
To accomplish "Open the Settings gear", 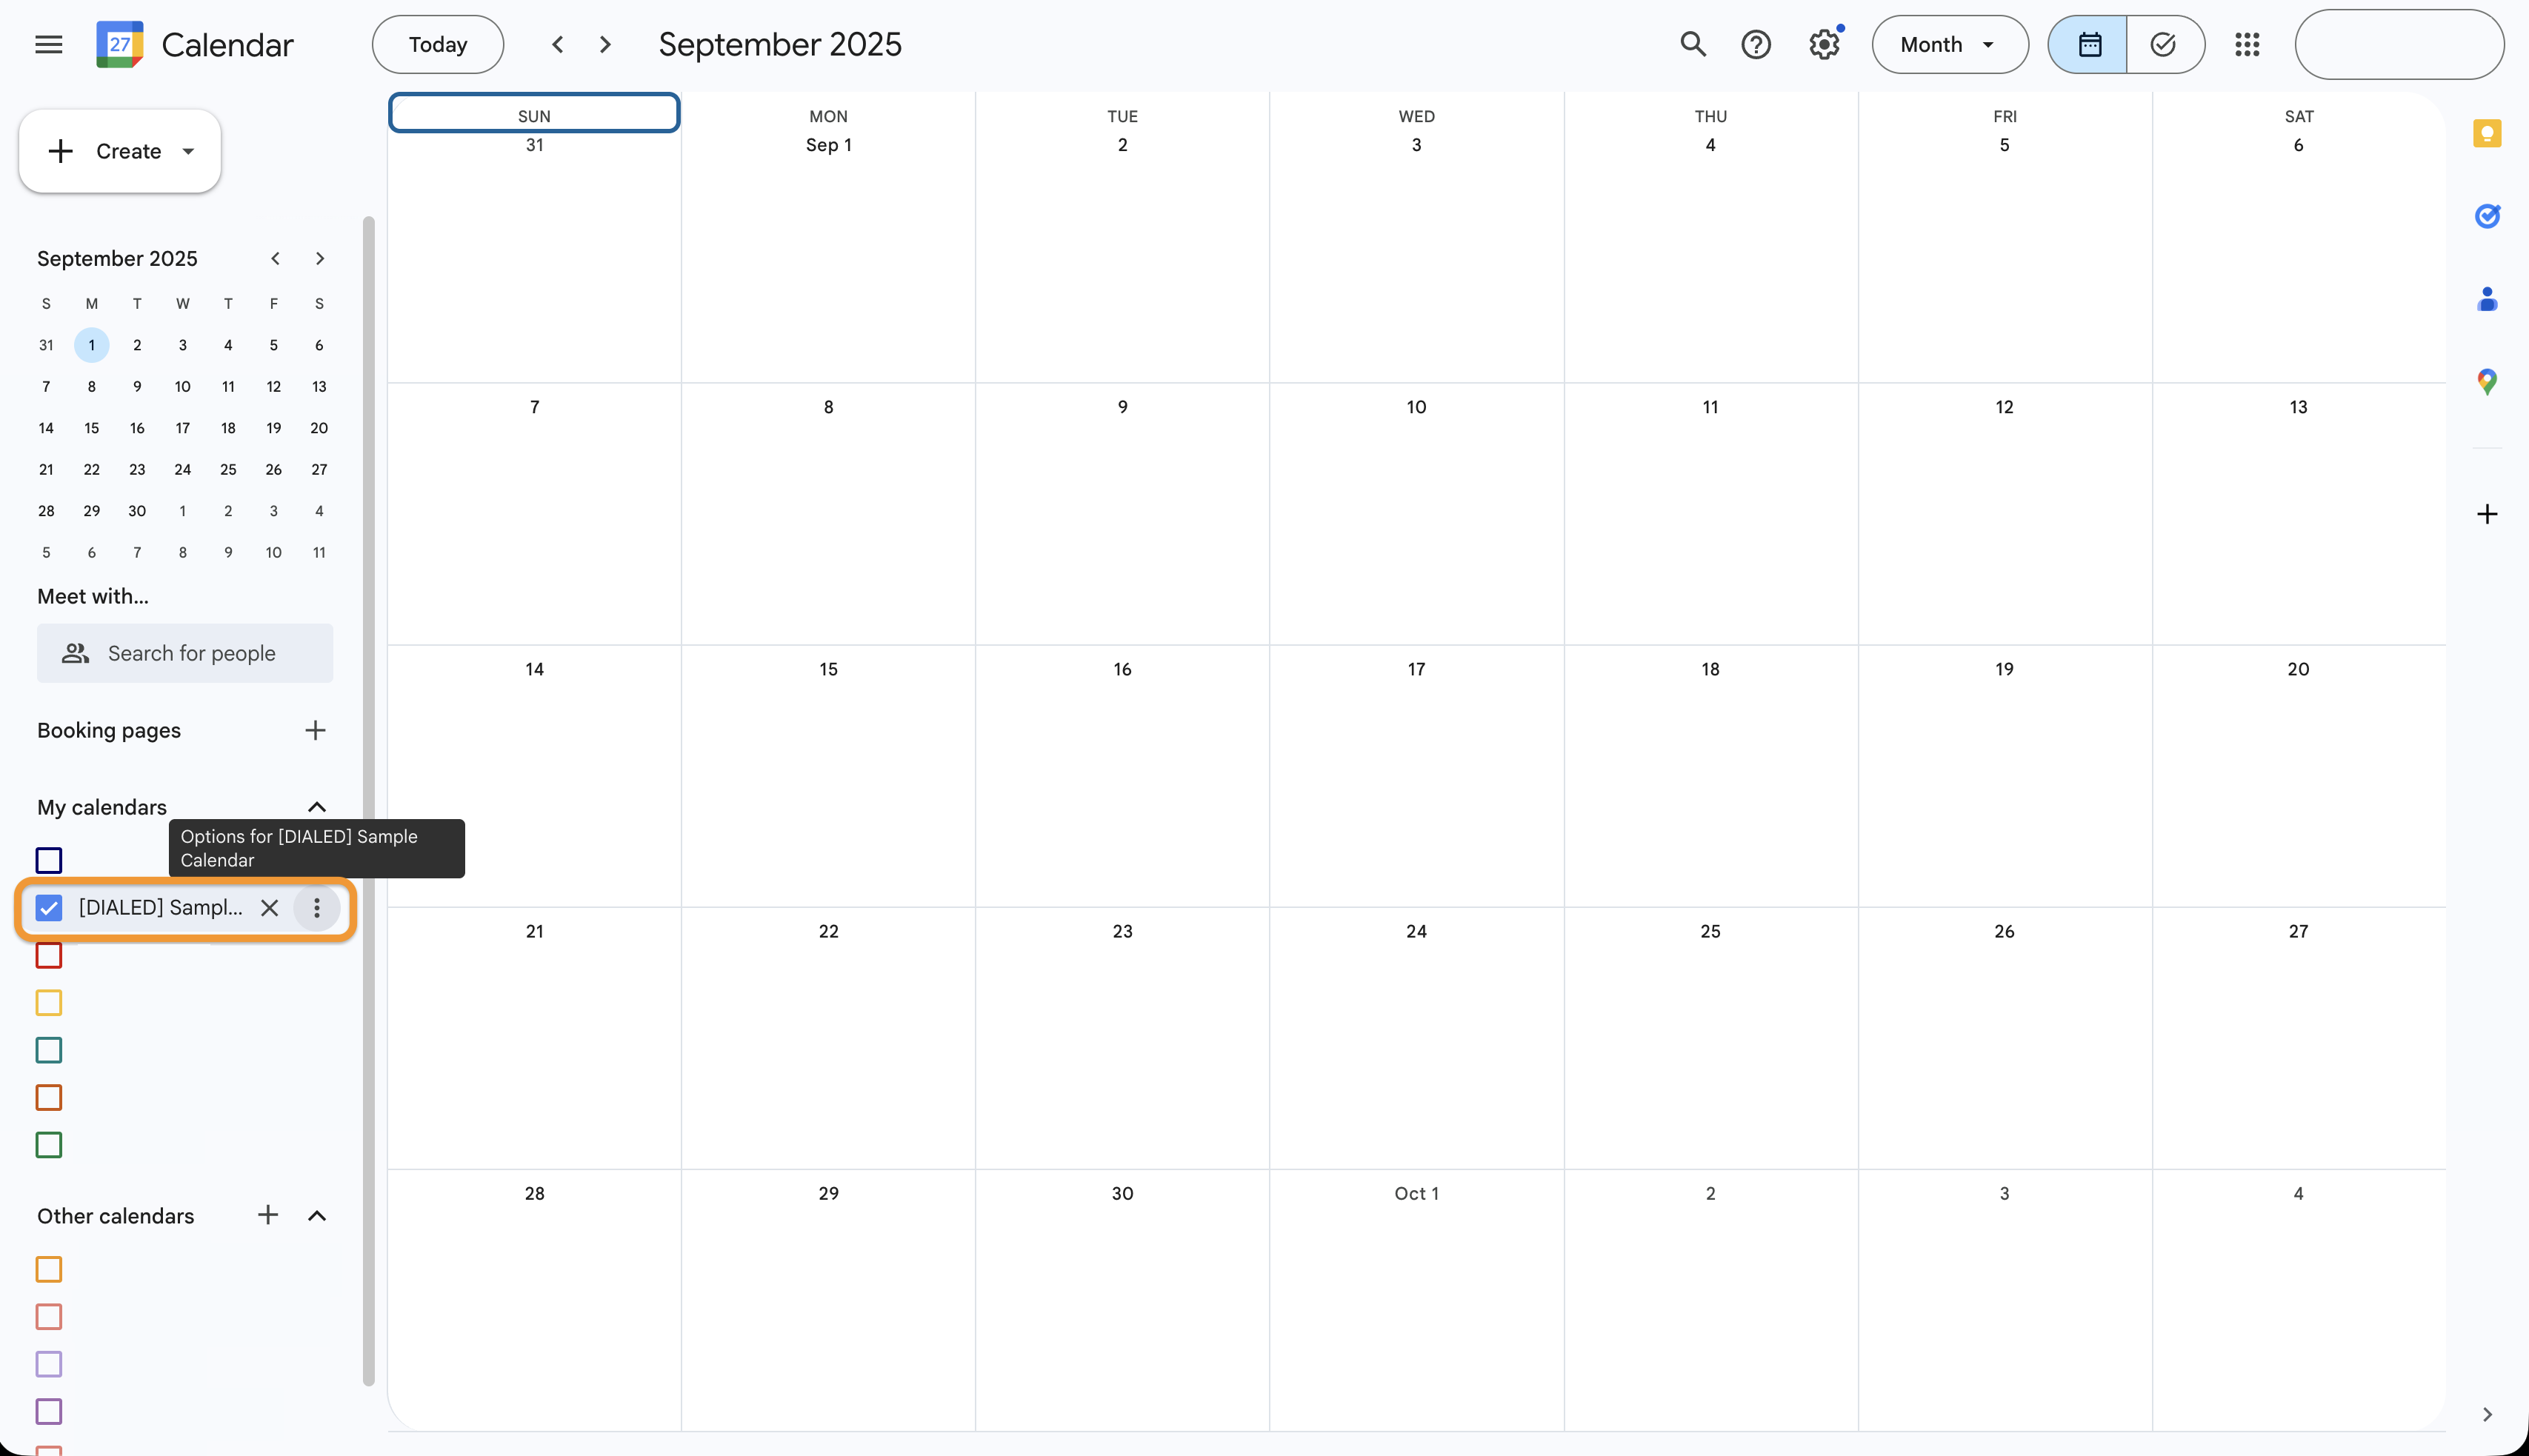I will coord(1824,44).
